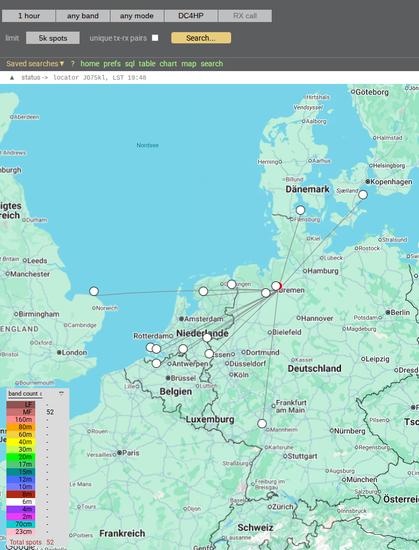
Task: Click the MF count value 52
Action: click(50, 412)
